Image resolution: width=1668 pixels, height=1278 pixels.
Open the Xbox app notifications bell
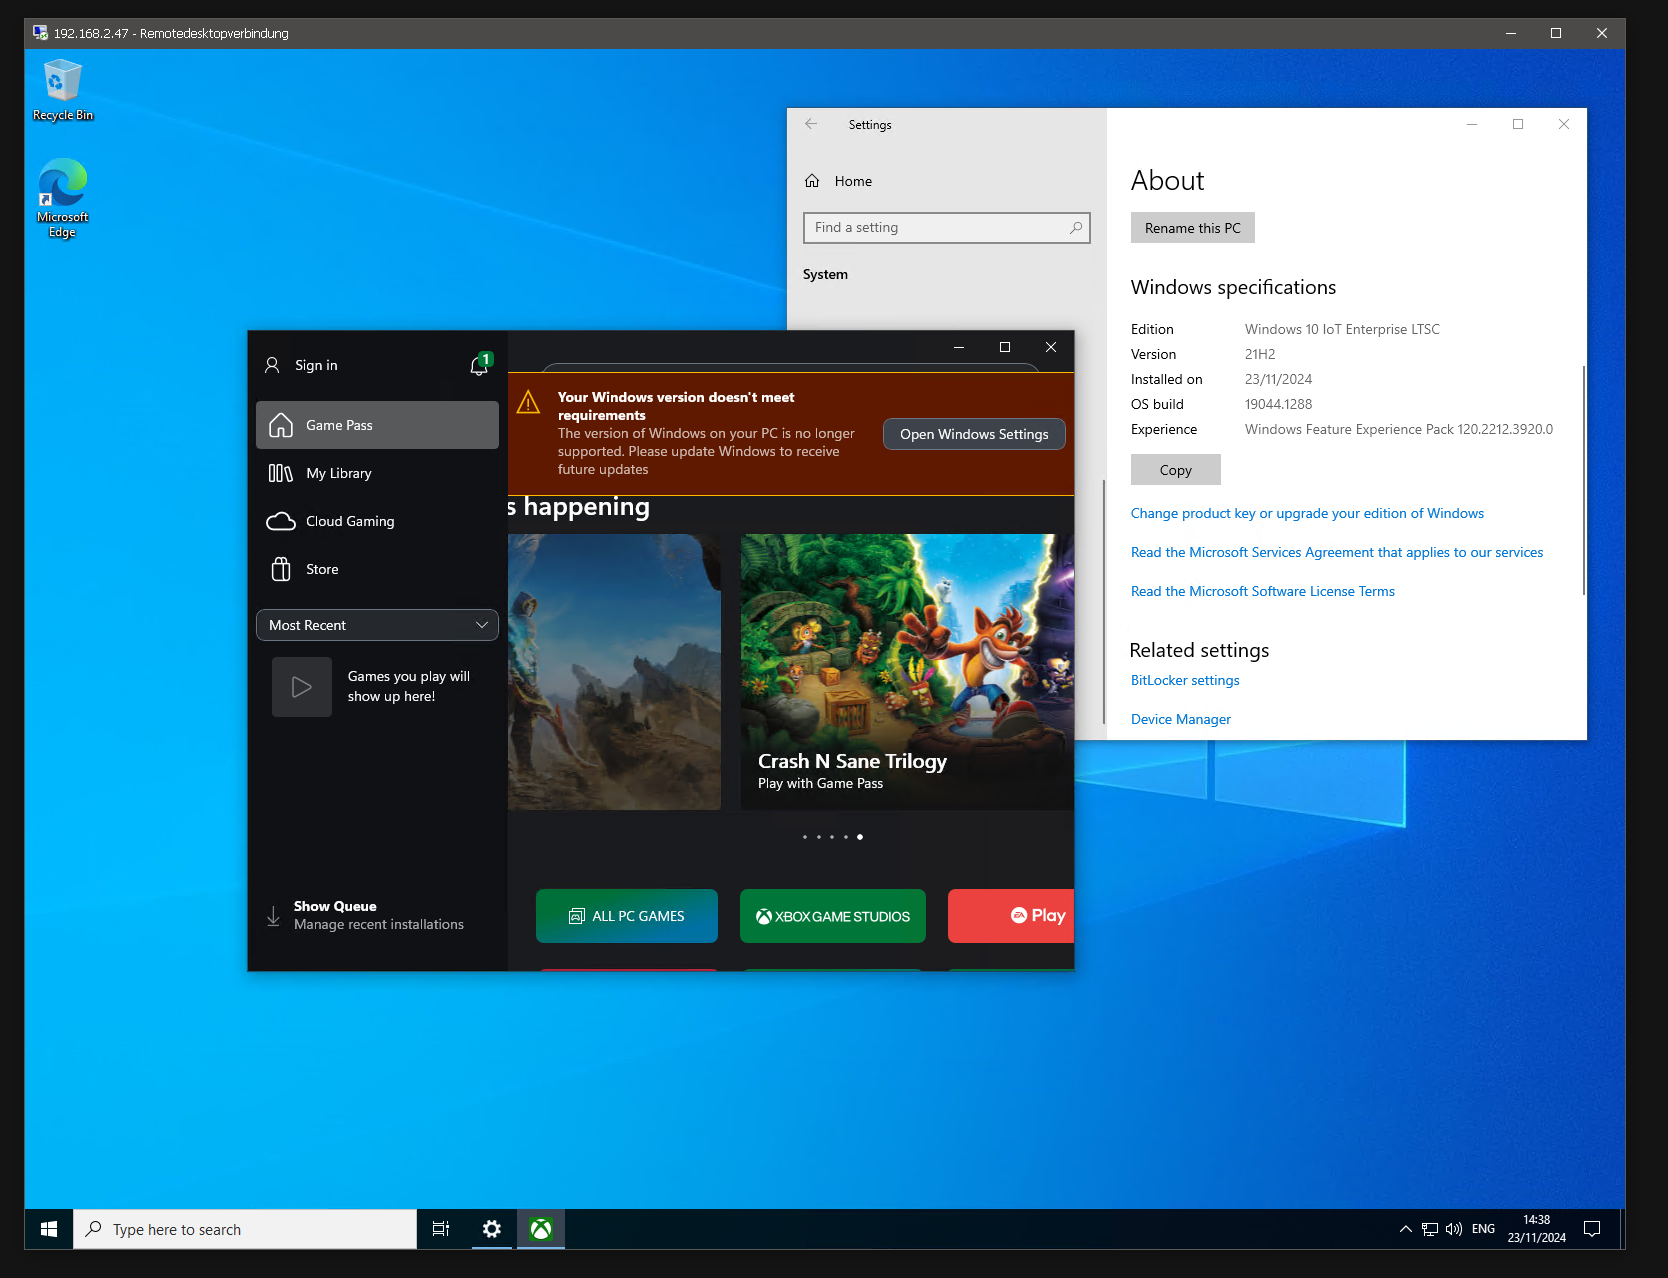pos(479,365)
